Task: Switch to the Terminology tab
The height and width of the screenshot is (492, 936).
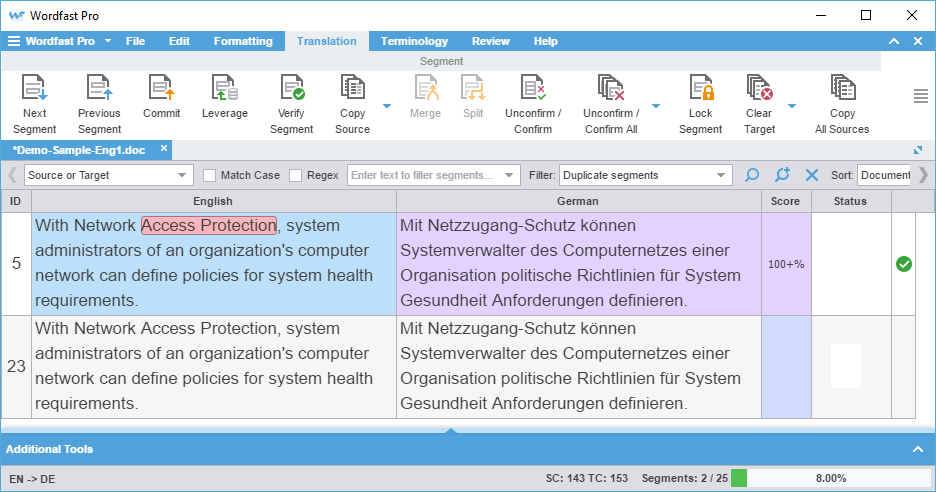Action: (414, 41)
